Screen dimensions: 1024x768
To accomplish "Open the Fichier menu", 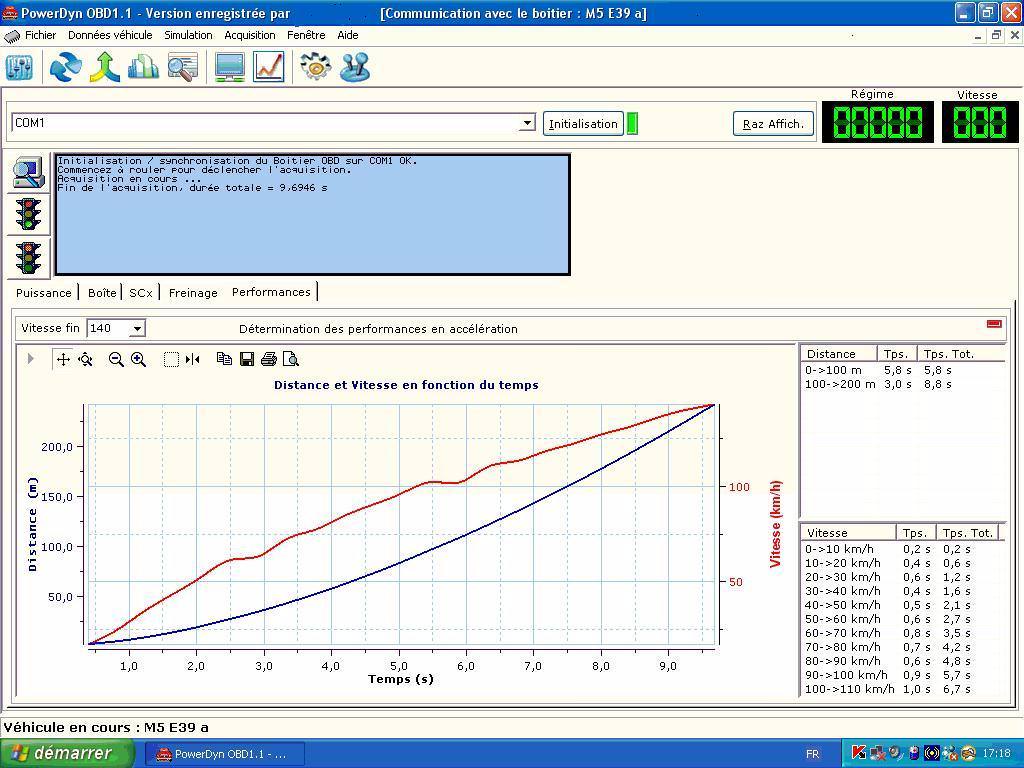I will 40,35.
